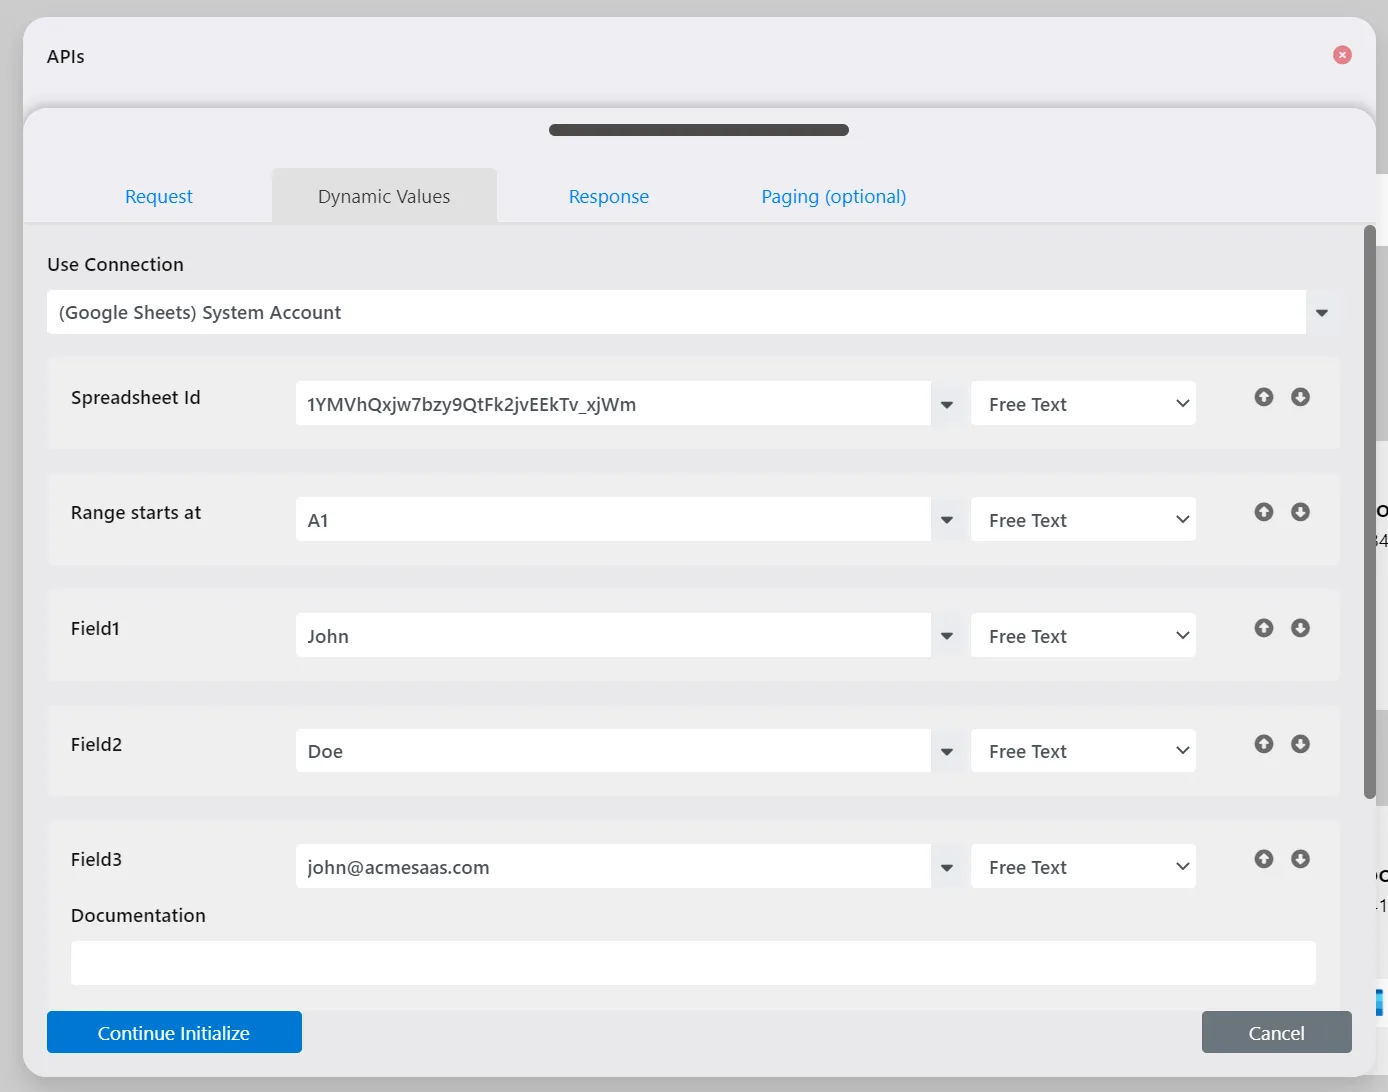Viewport: 1388px width, 1092px height.
Task: Open Field3 value suggestions arrow
Action: click(947, 867)
